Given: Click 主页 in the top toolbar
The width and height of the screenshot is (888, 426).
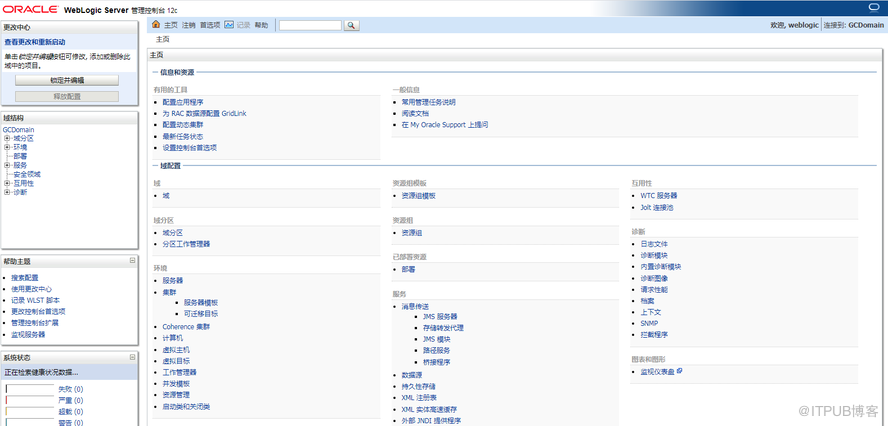Looking at the screenshot, I should [x=170, y=25].
